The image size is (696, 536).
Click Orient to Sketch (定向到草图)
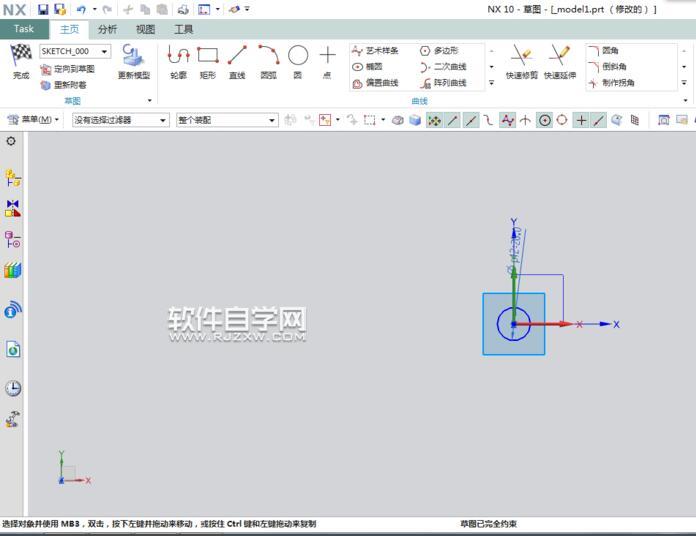click(x=67, y=69)
